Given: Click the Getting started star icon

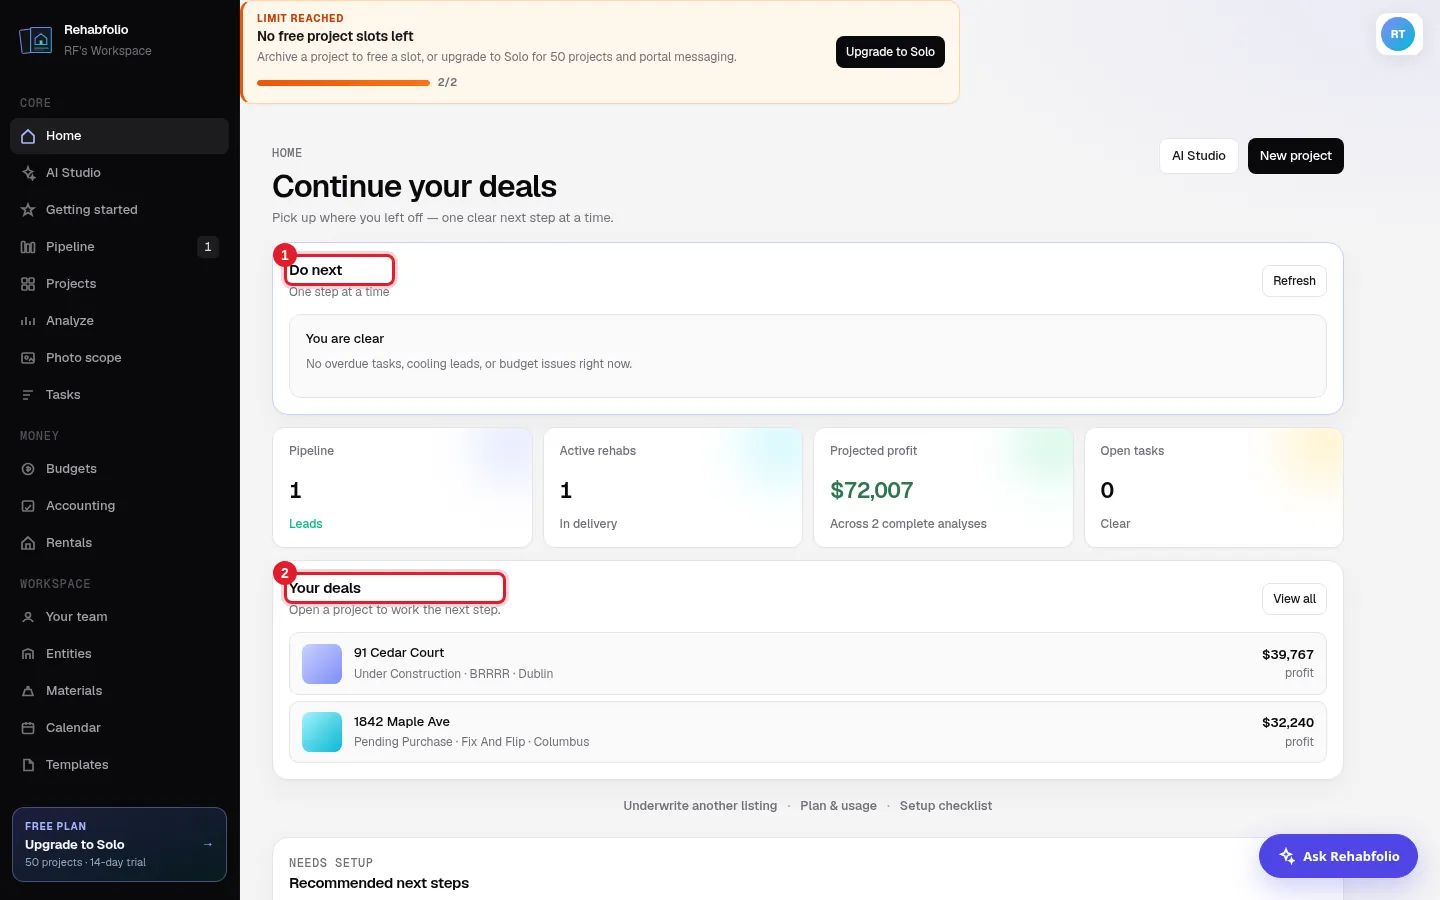Looking at the screenshot, I should tap(28, 210).
